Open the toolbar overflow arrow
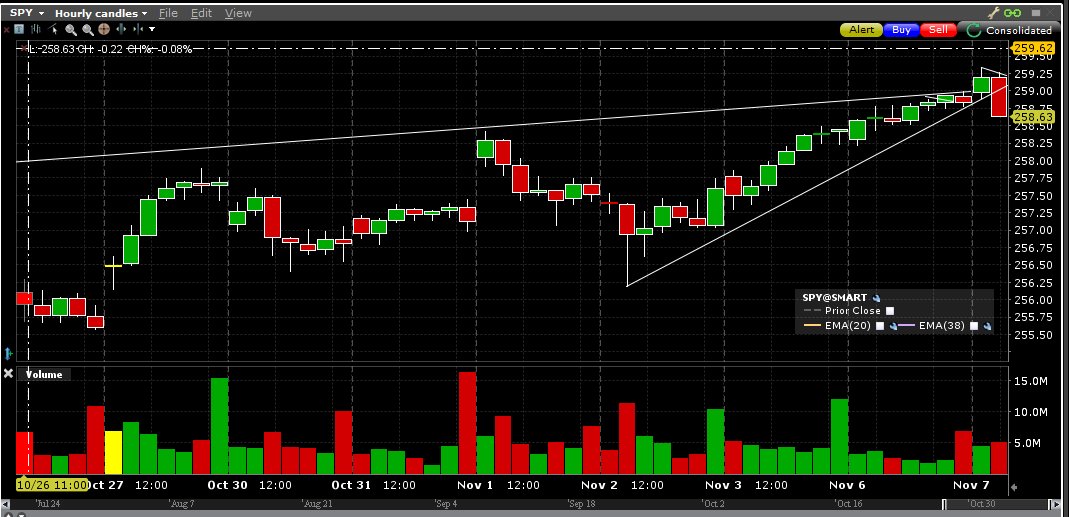The width and height of the screenshot is (1069, 517). tap(151, 29)
